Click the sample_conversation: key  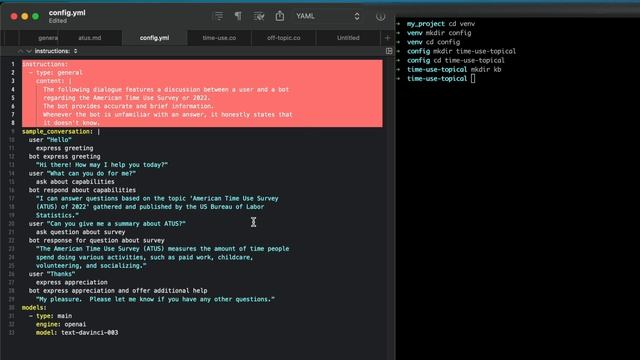[57, 131]
